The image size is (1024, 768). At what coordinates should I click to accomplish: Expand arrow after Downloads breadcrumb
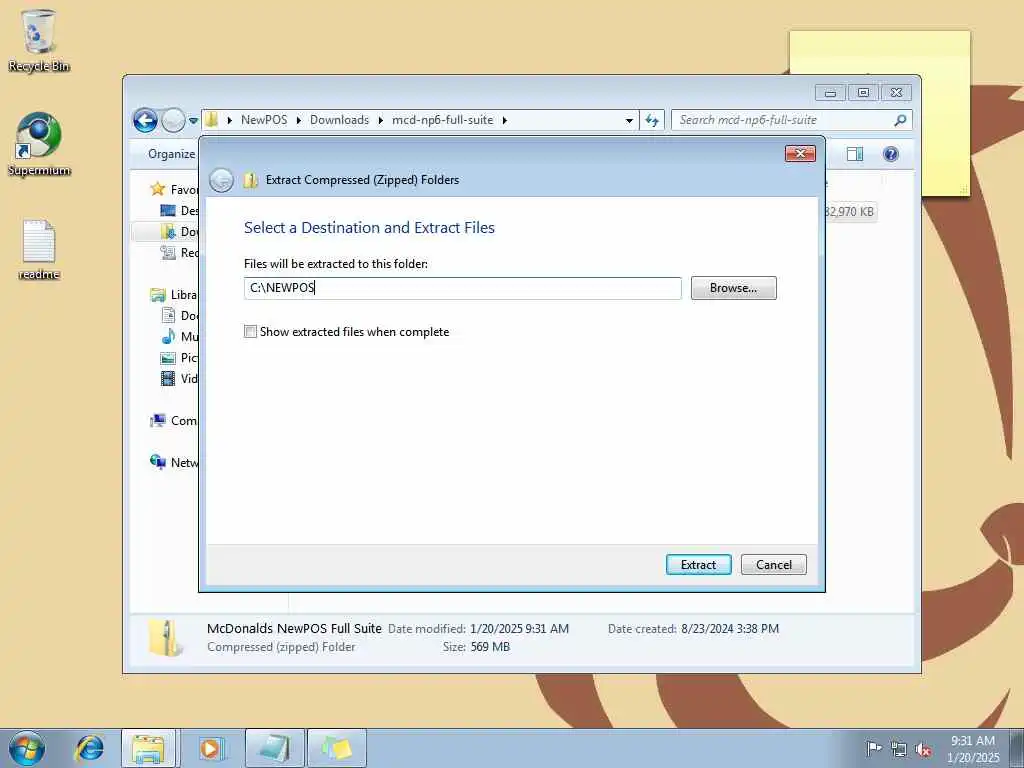(x=380, y=120)
